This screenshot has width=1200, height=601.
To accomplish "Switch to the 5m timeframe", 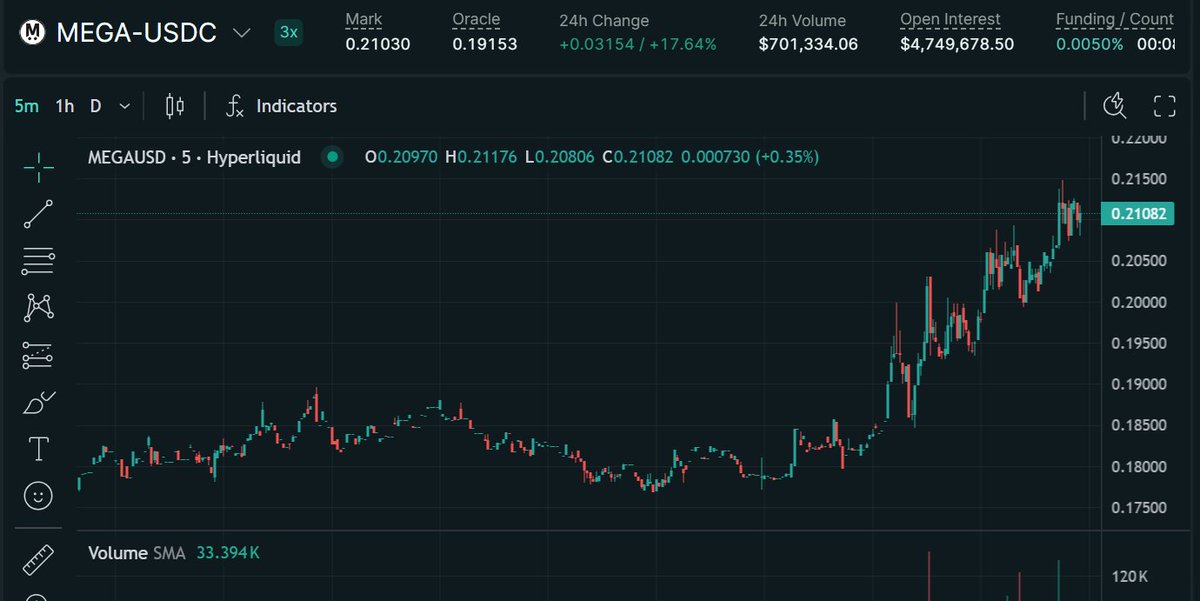I will pos(27,106).
